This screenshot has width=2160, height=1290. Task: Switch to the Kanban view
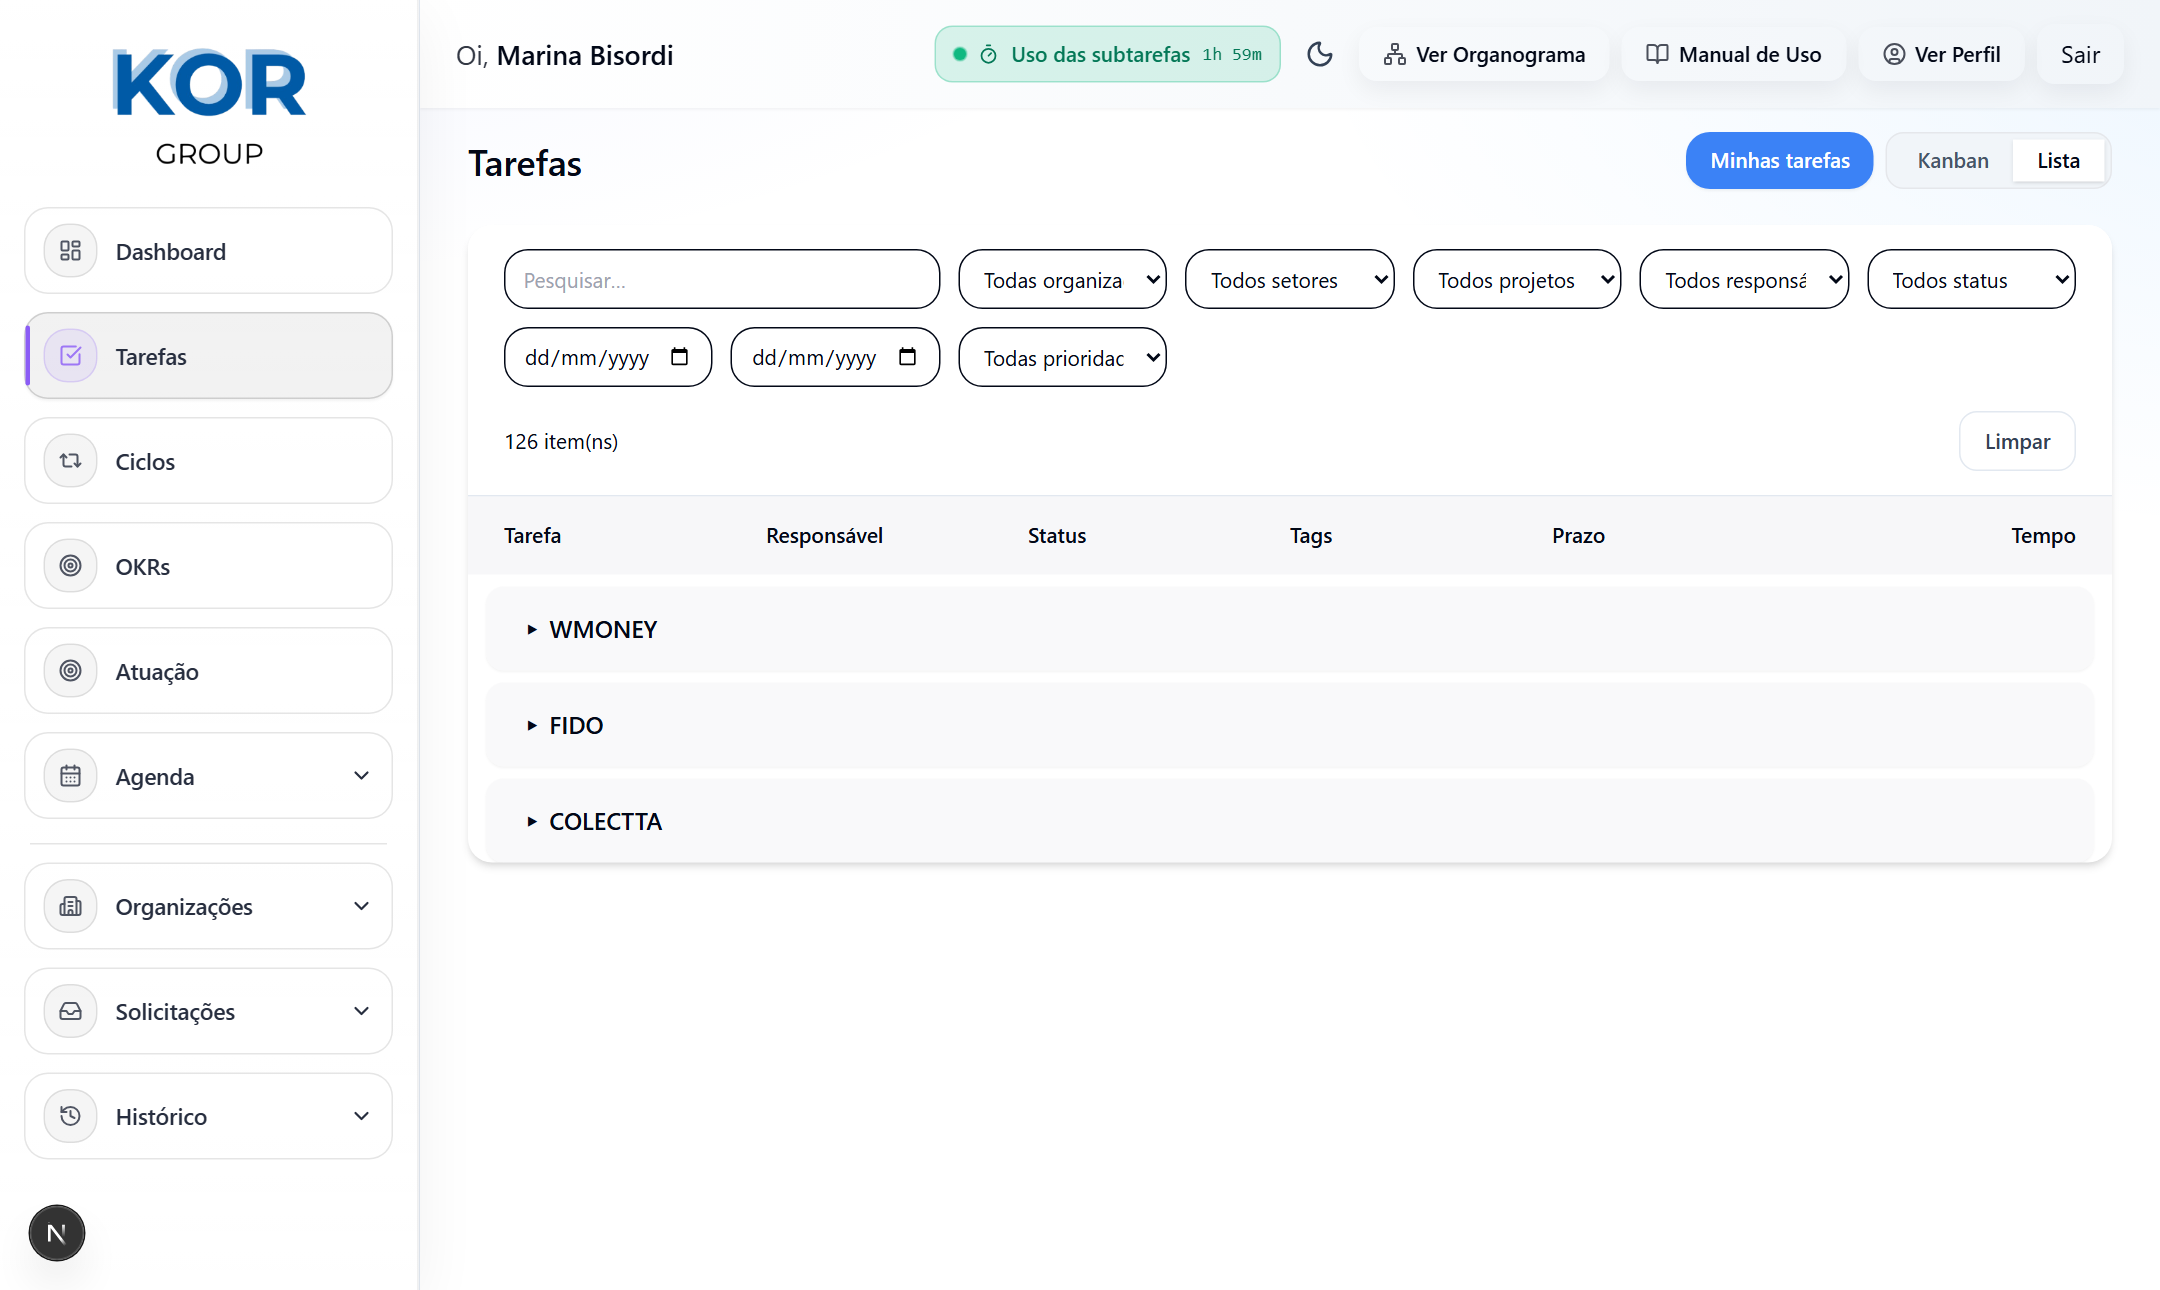coord(1952,160)
